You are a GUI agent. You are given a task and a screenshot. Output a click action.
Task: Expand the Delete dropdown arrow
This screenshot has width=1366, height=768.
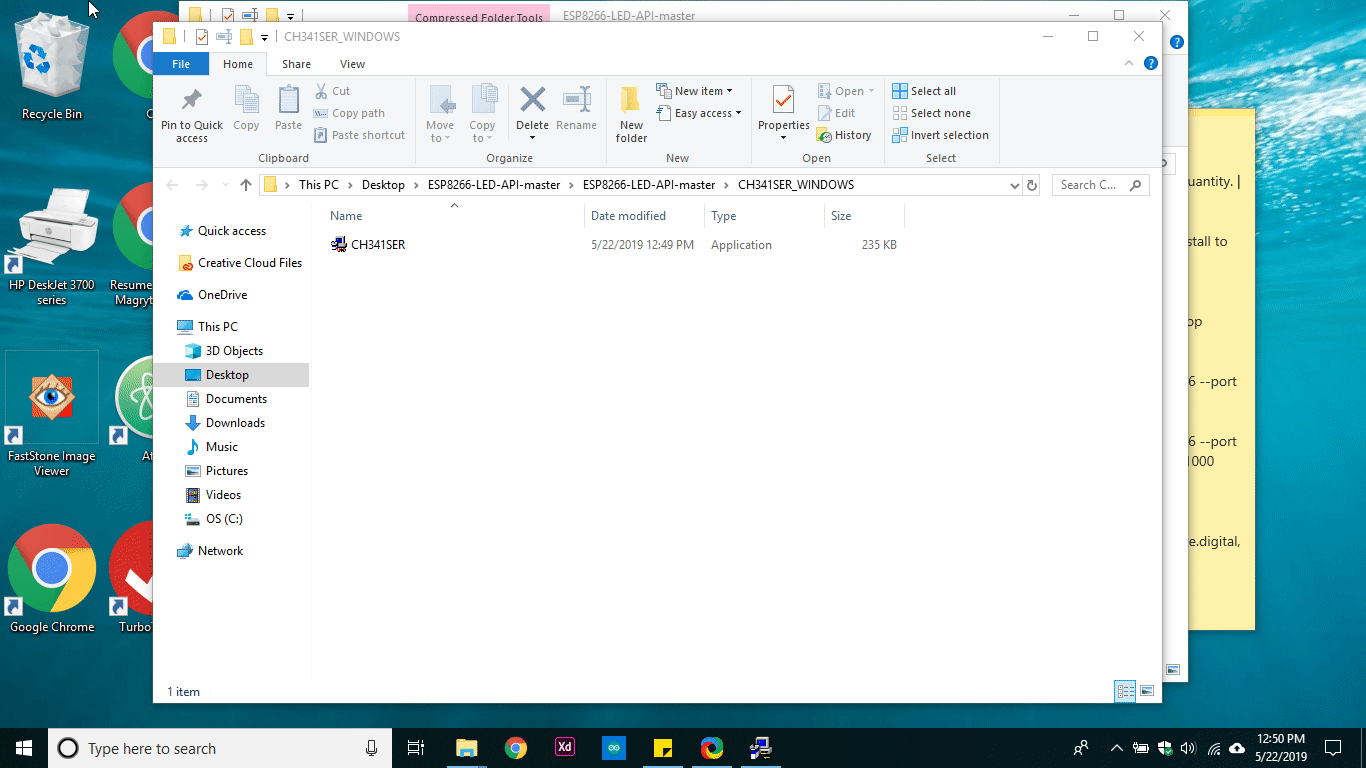pos(532,137)
